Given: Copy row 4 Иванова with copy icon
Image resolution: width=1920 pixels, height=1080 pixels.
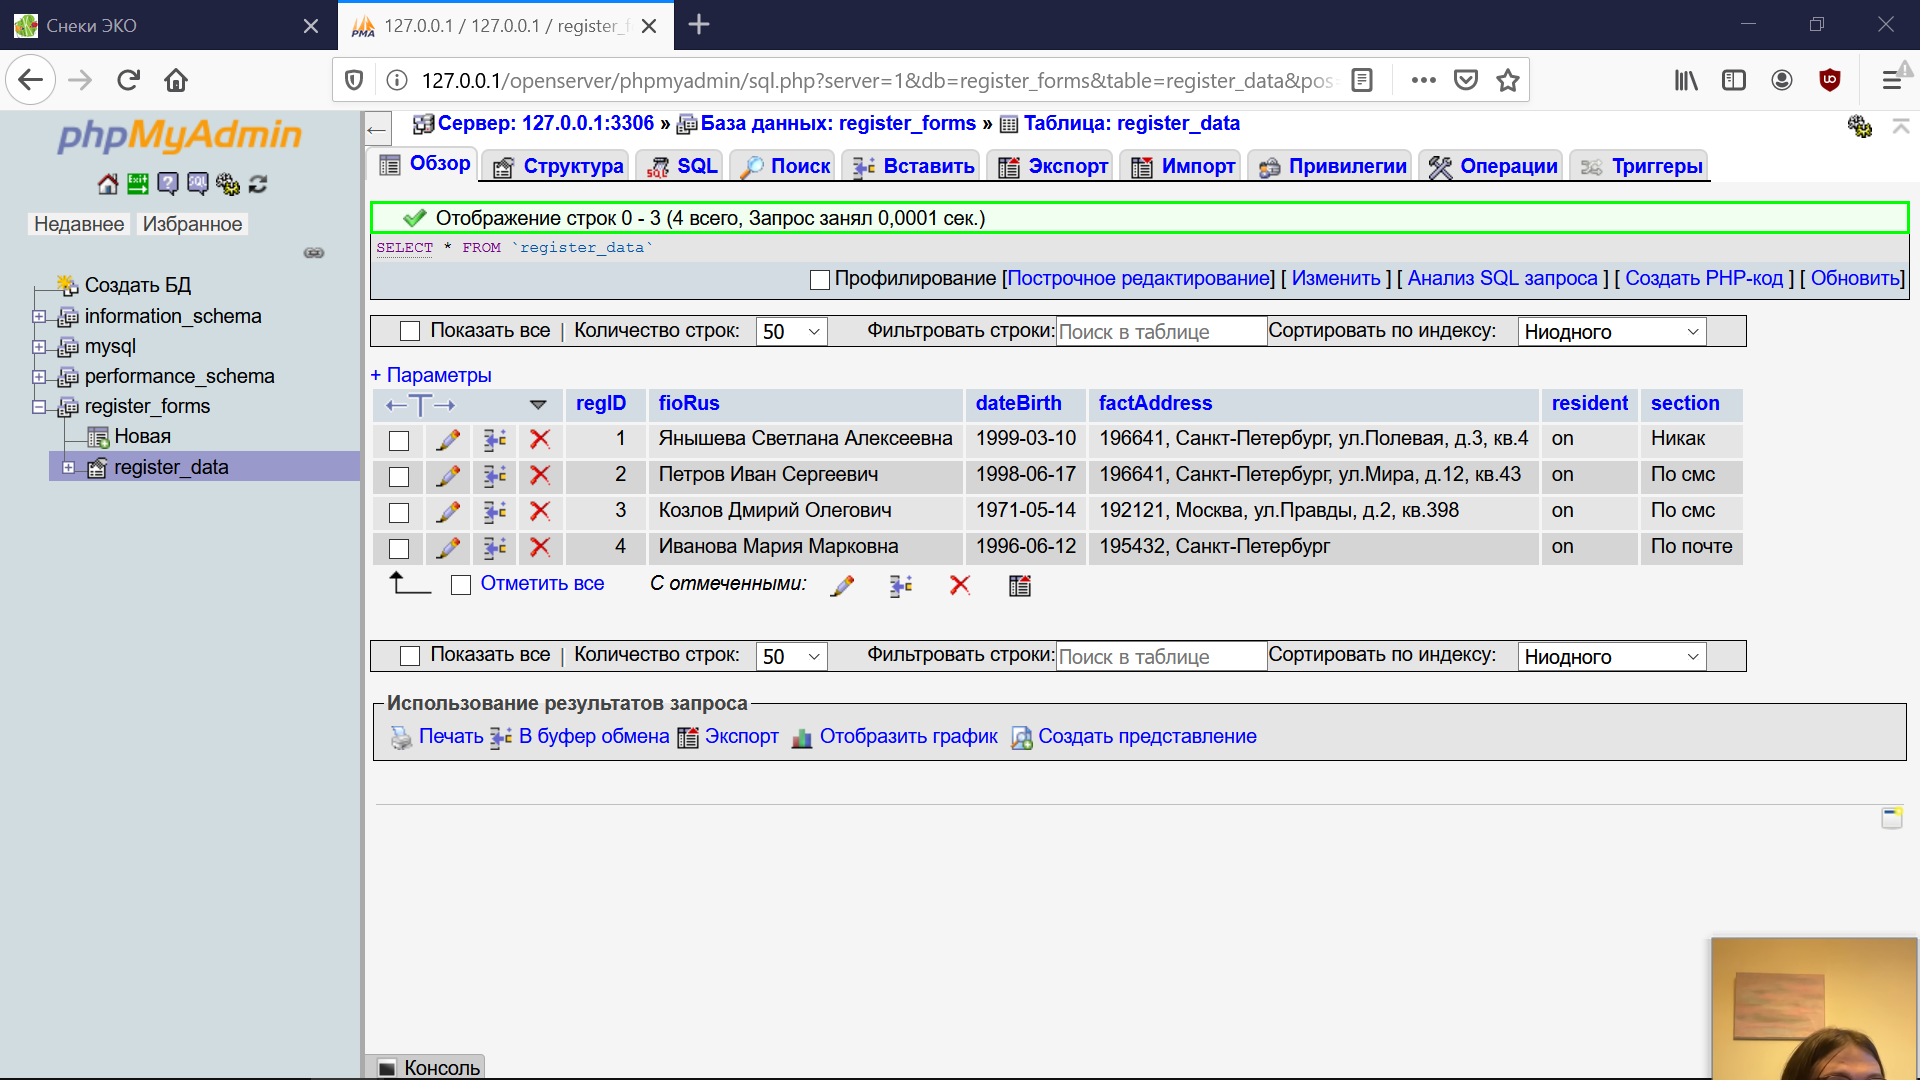Looking at the screenshot, I should (495, 547).
